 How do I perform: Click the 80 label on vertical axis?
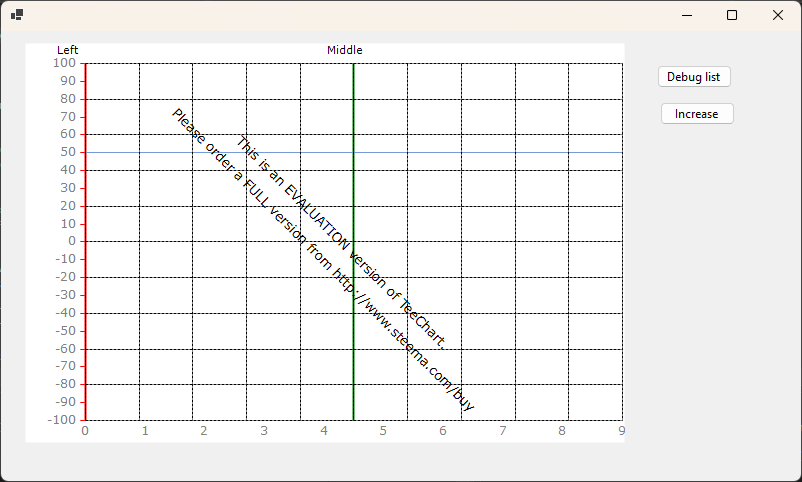[68, 99]
